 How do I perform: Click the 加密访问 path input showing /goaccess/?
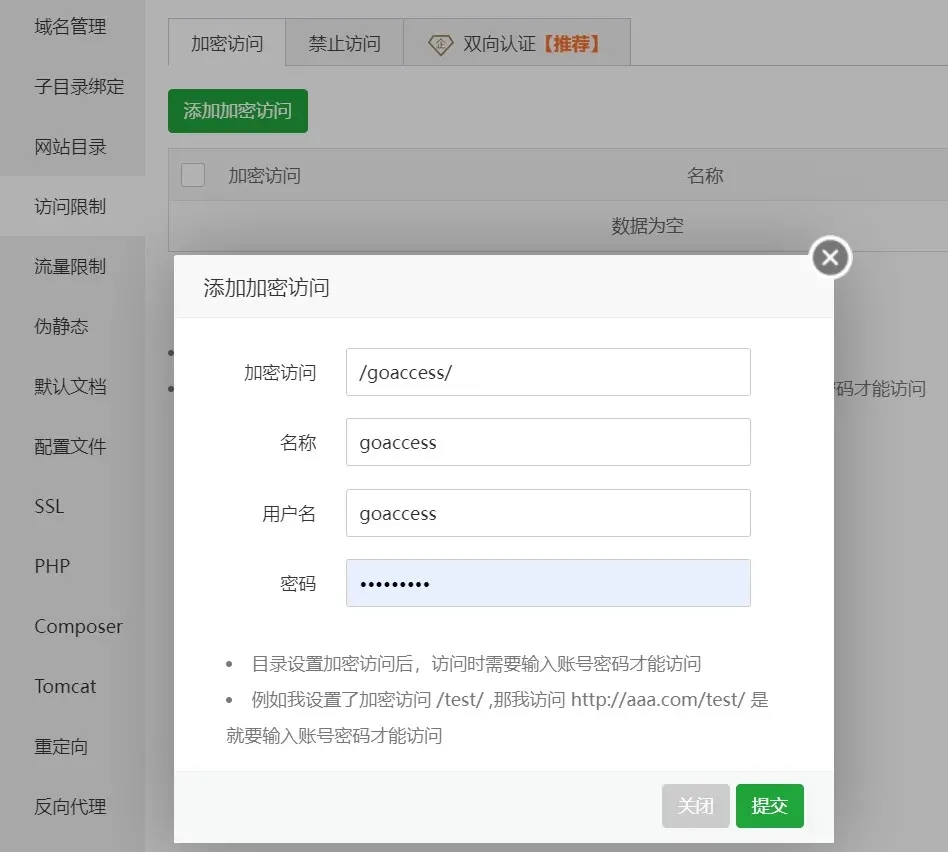click(x=548, y=371)
